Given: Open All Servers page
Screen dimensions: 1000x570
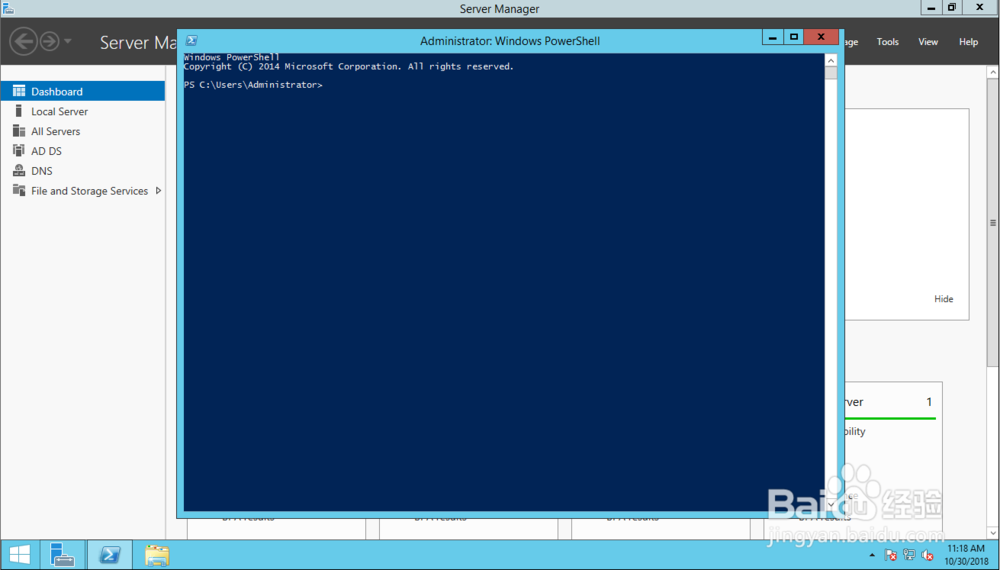Looking at the screenshot, I should point(55,131).
